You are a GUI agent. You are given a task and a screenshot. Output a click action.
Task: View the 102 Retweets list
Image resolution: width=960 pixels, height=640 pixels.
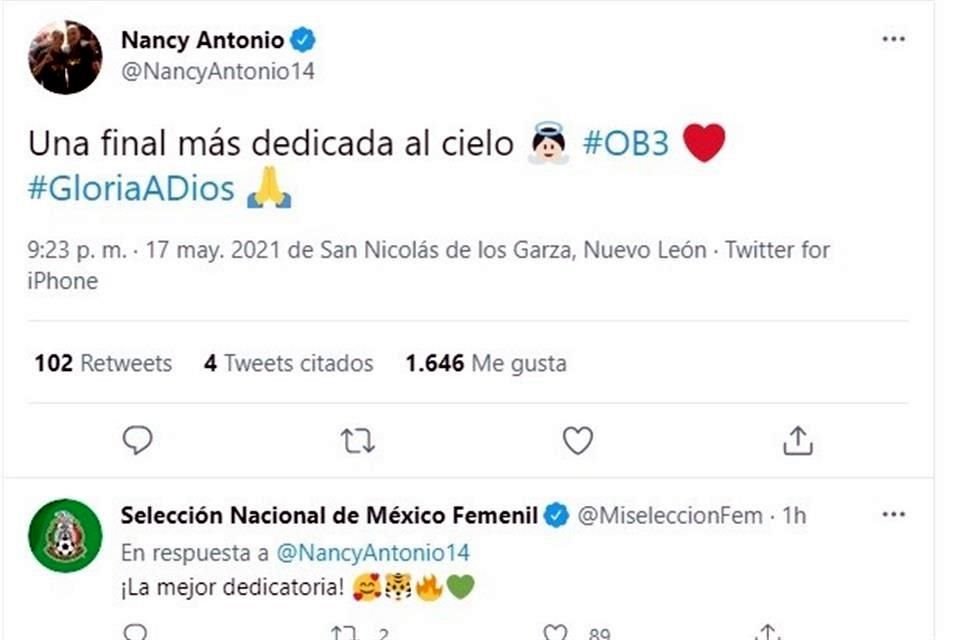click(103, 363)
